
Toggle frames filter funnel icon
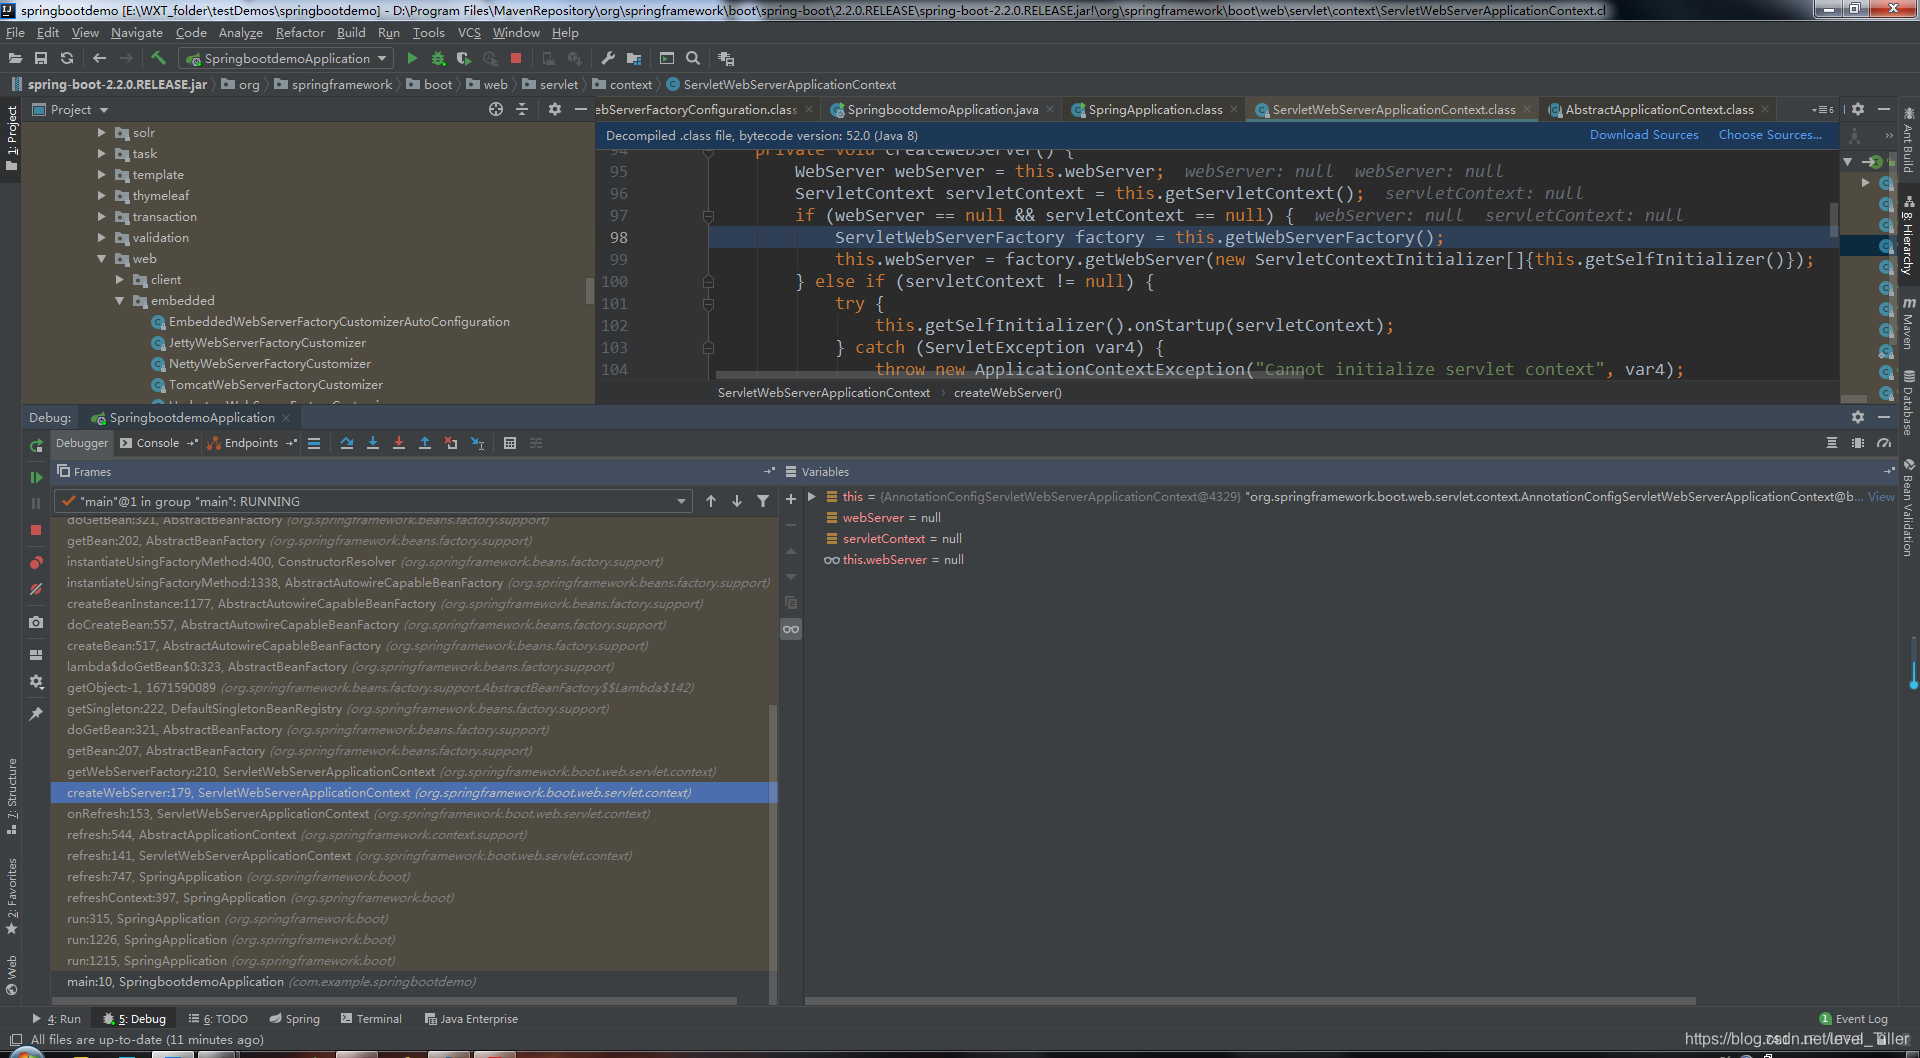pyautogui.click(x=763, y=501)
